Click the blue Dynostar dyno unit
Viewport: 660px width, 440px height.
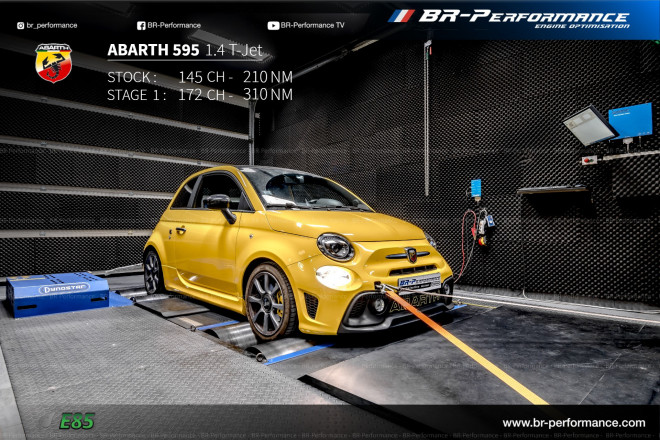(57, 293)
